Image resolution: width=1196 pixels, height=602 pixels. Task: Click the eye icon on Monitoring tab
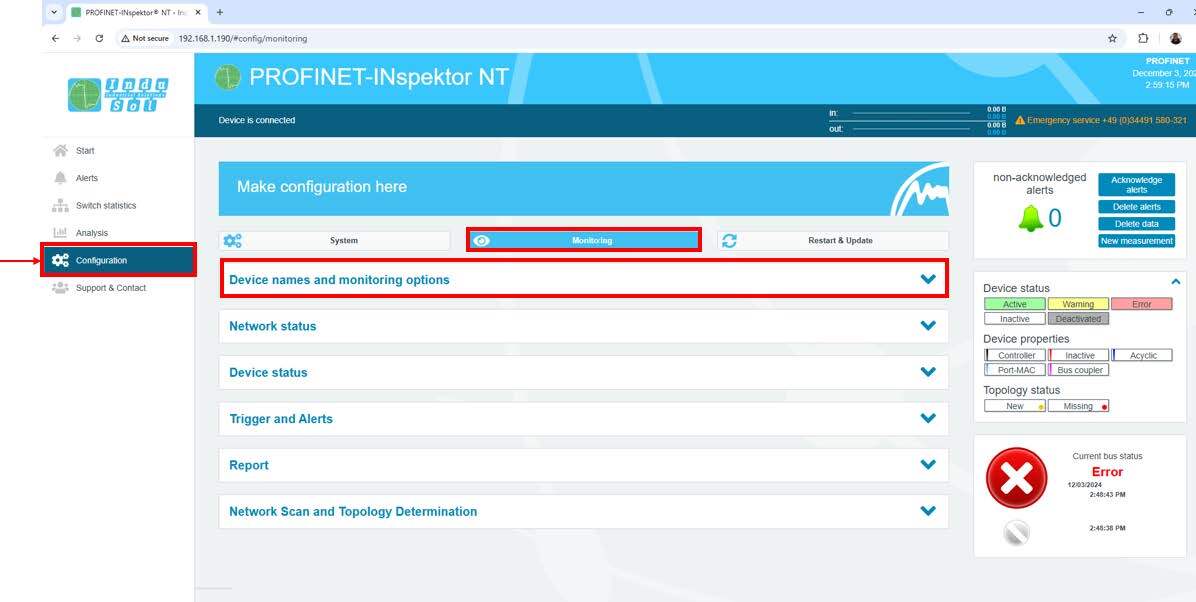pos(481,241)
